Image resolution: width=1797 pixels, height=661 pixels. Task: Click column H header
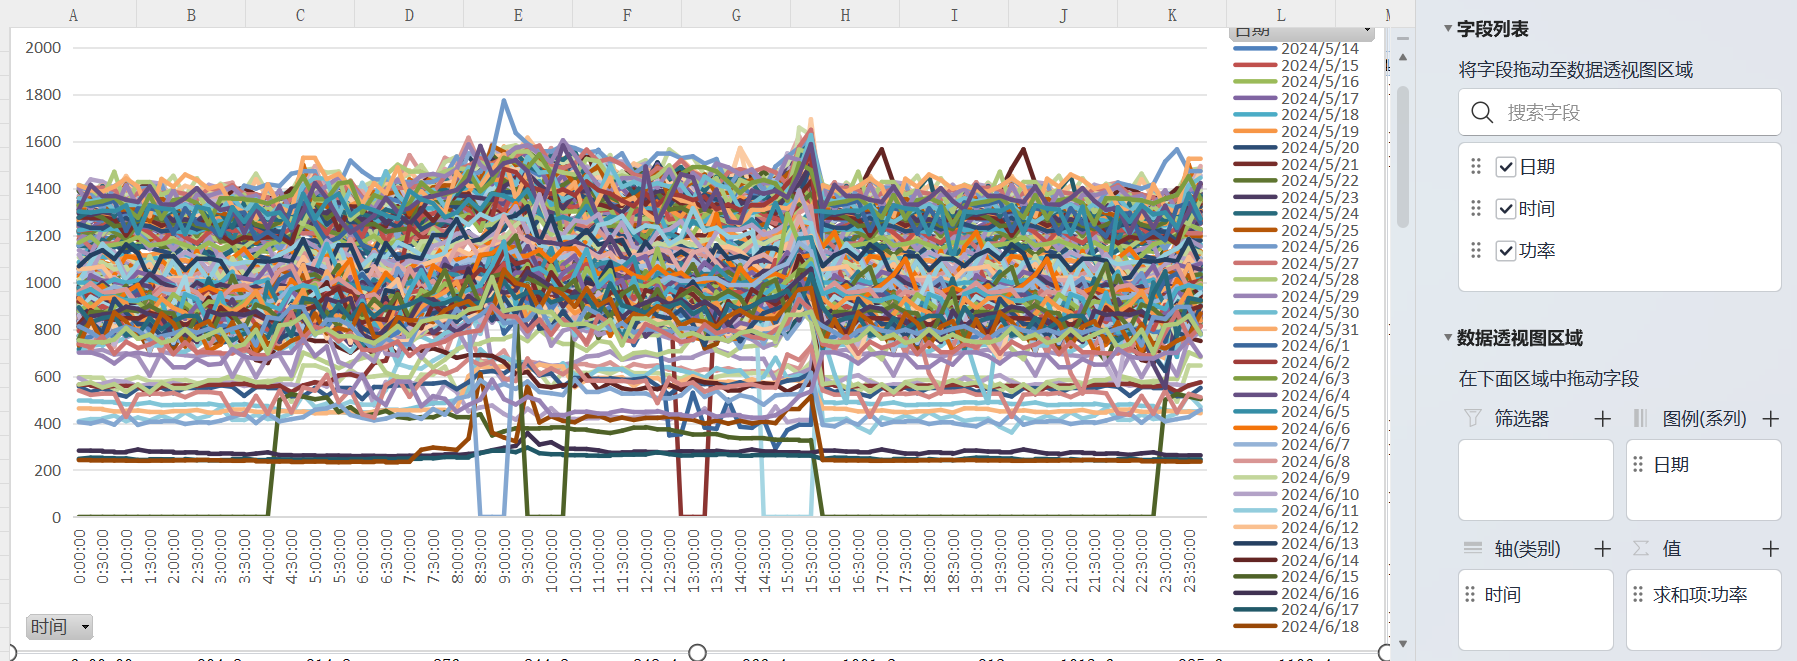click(845, 15)
